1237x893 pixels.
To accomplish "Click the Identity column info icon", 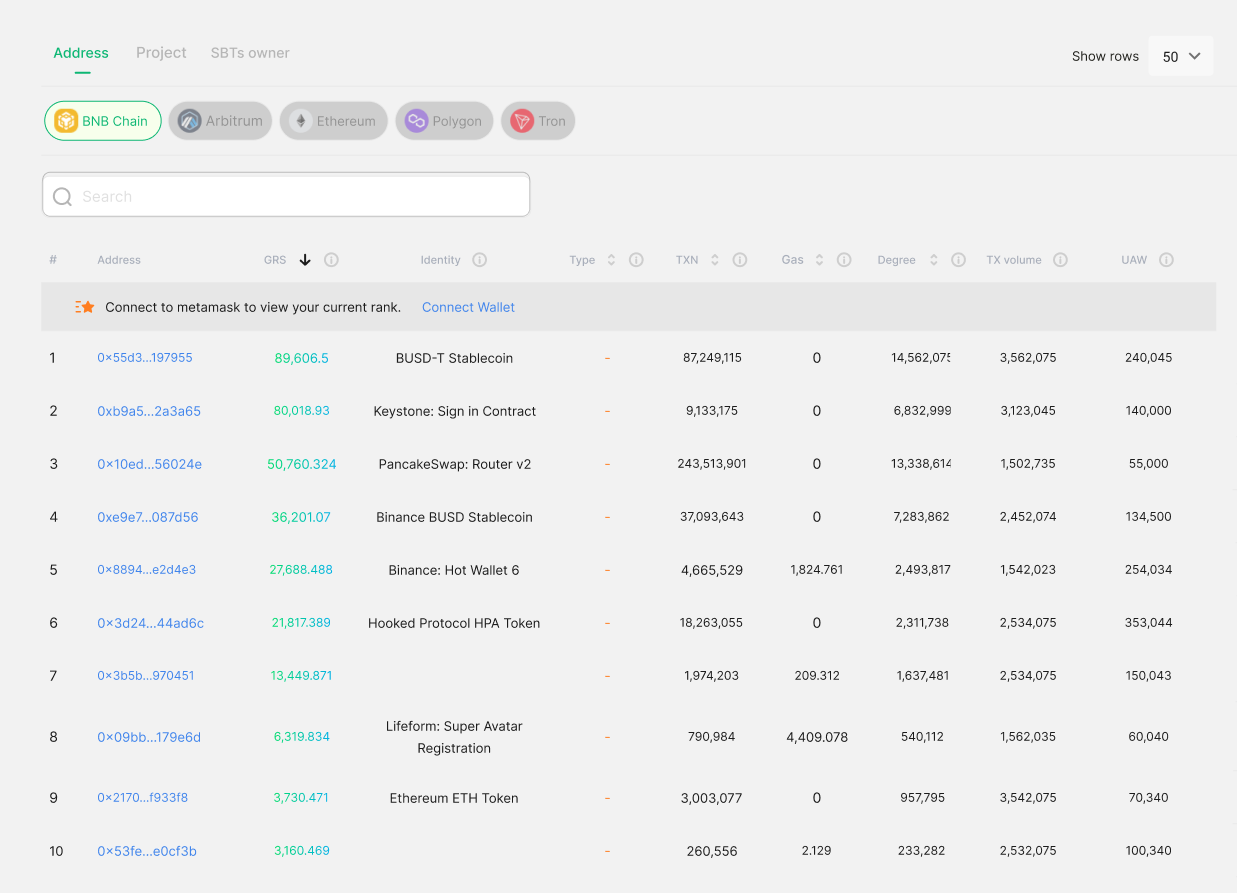I will [x=479, y=260].
